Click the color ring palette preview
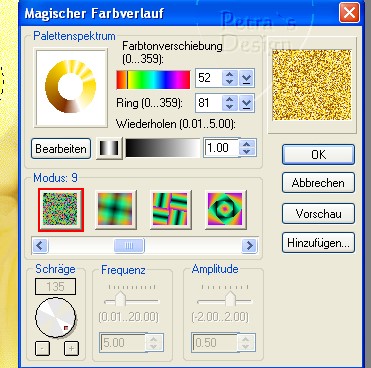Viewport: 371px width, 368px height. (71, 87)
